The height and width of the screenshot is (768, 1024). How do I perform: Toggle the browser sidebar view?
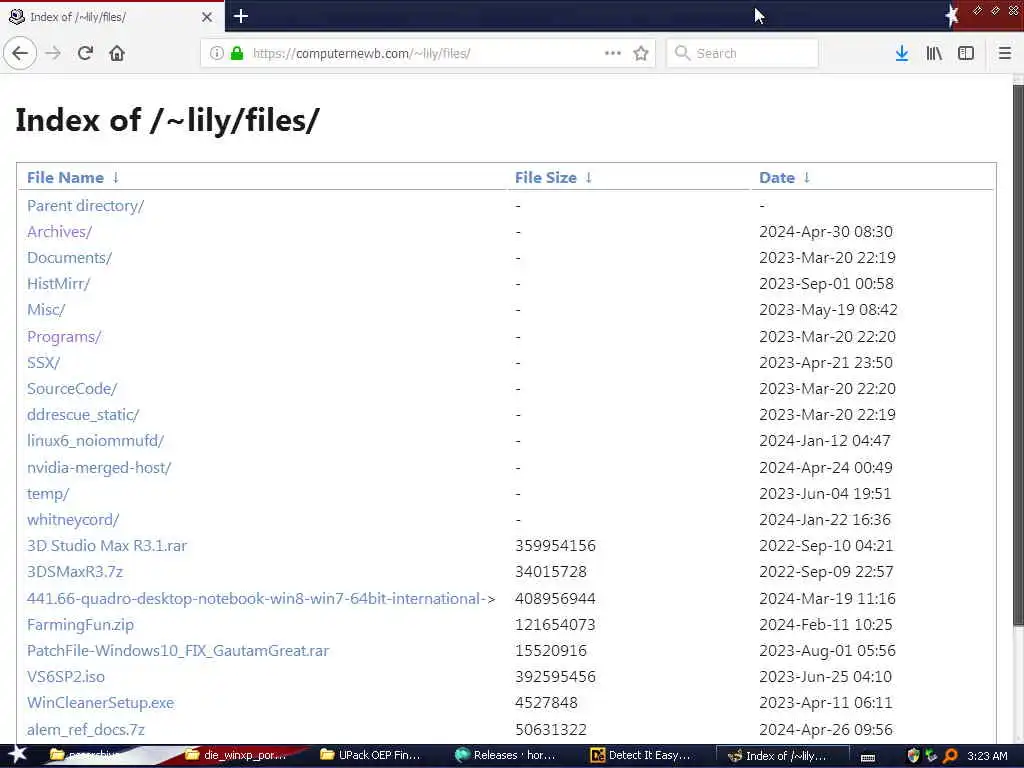click(x=966, y=53)
